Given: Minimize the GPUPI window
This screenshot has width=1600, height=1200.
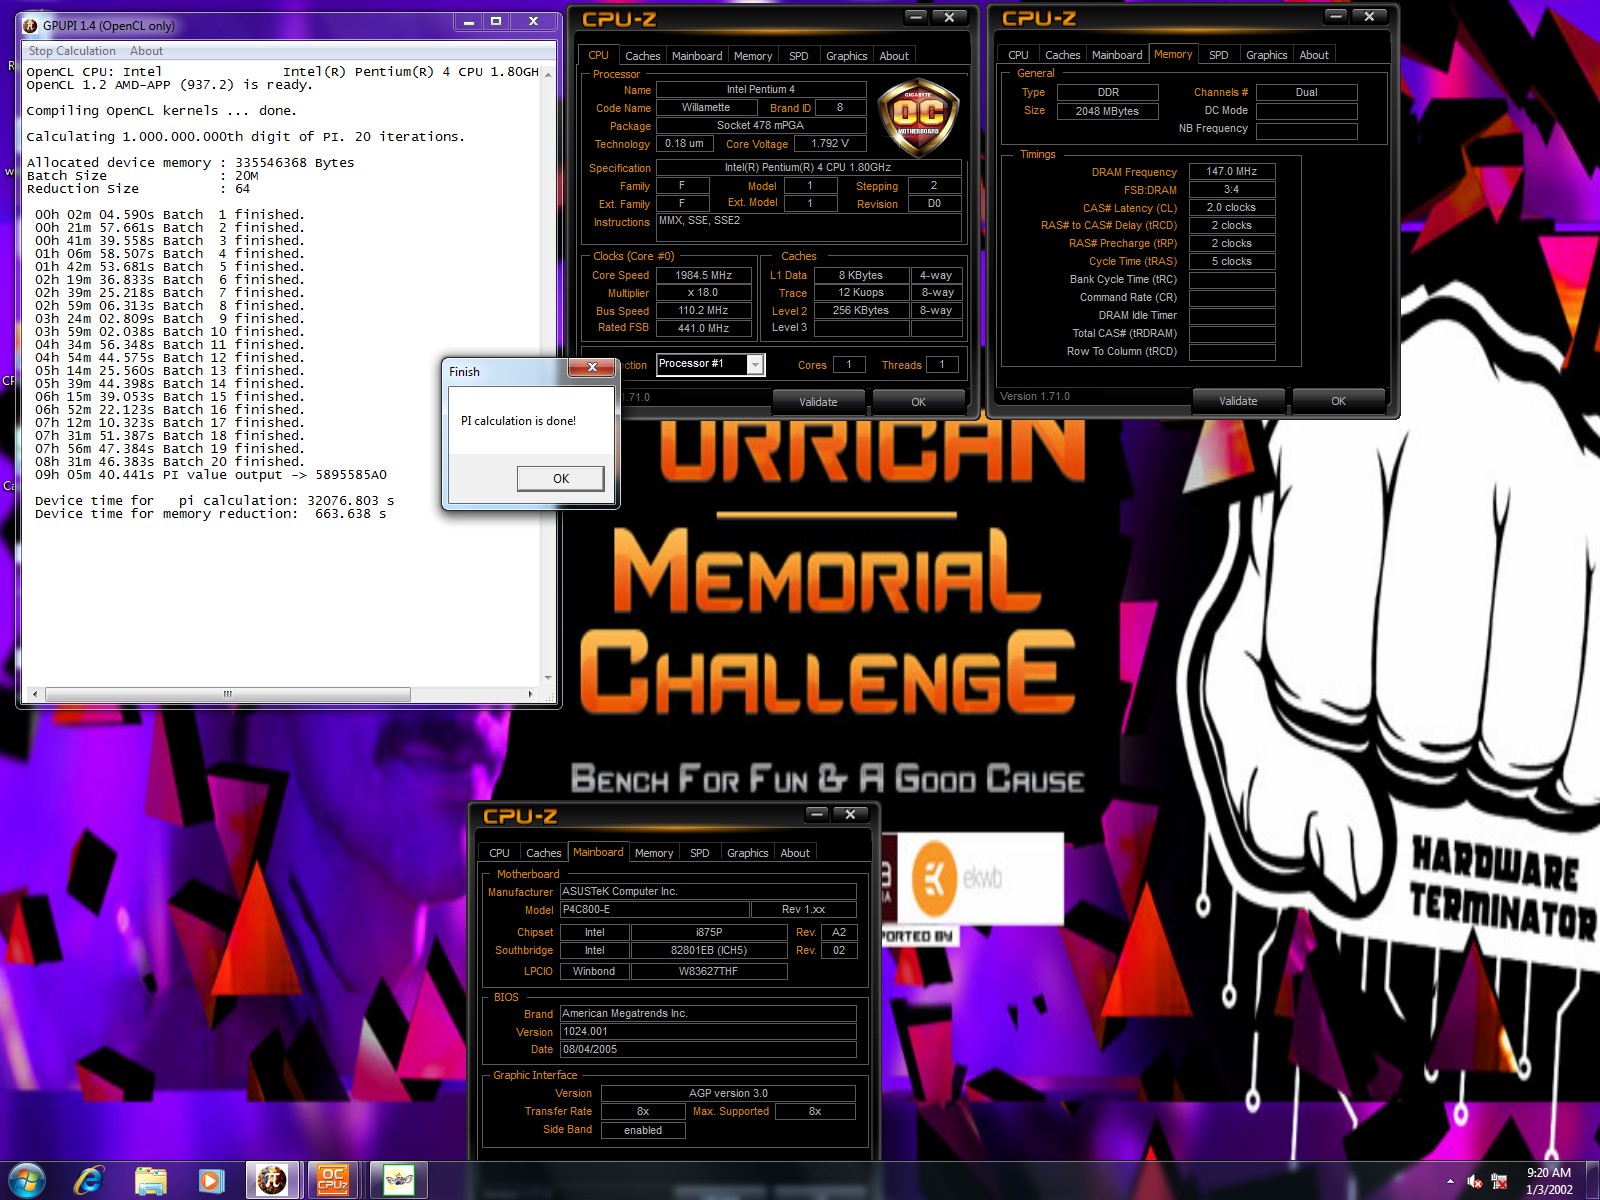Looking at the screenshot, I should tap(469, 21).
